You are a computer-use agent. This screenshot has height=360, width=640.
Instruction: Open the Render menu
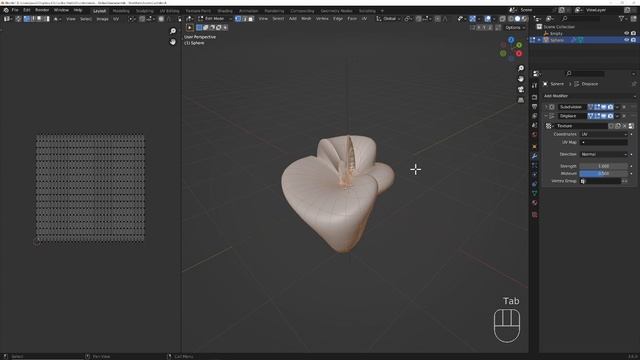42,10
